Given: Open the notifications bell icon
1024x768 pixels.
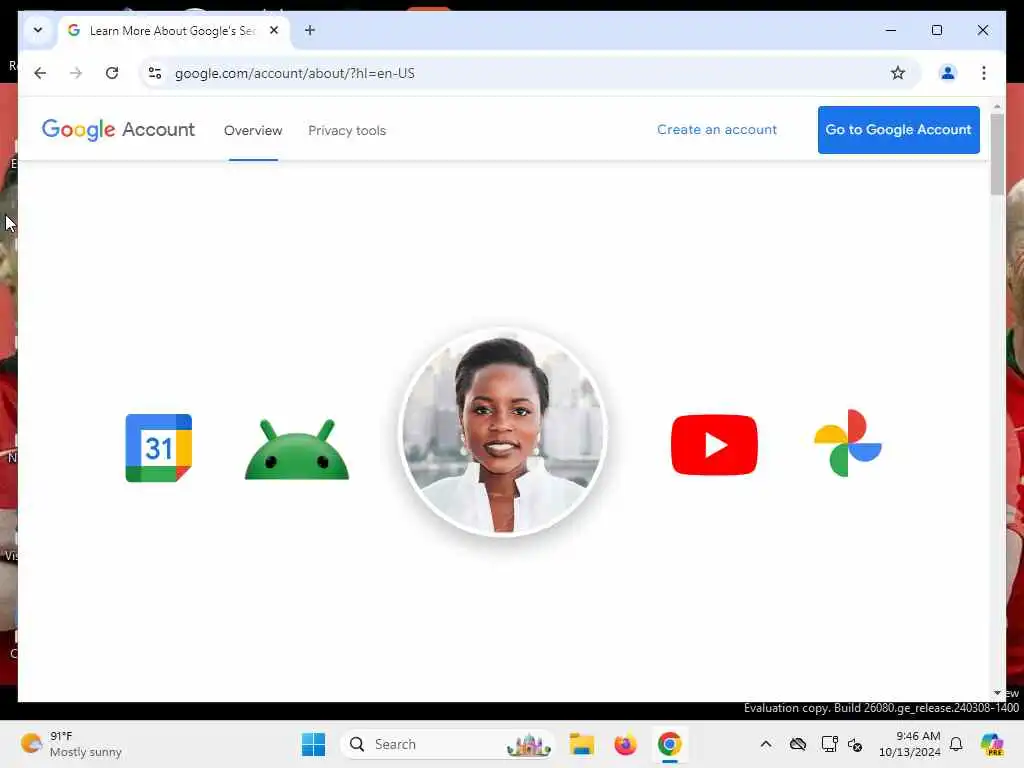Looking at the screenshot, I should point(955,744).
